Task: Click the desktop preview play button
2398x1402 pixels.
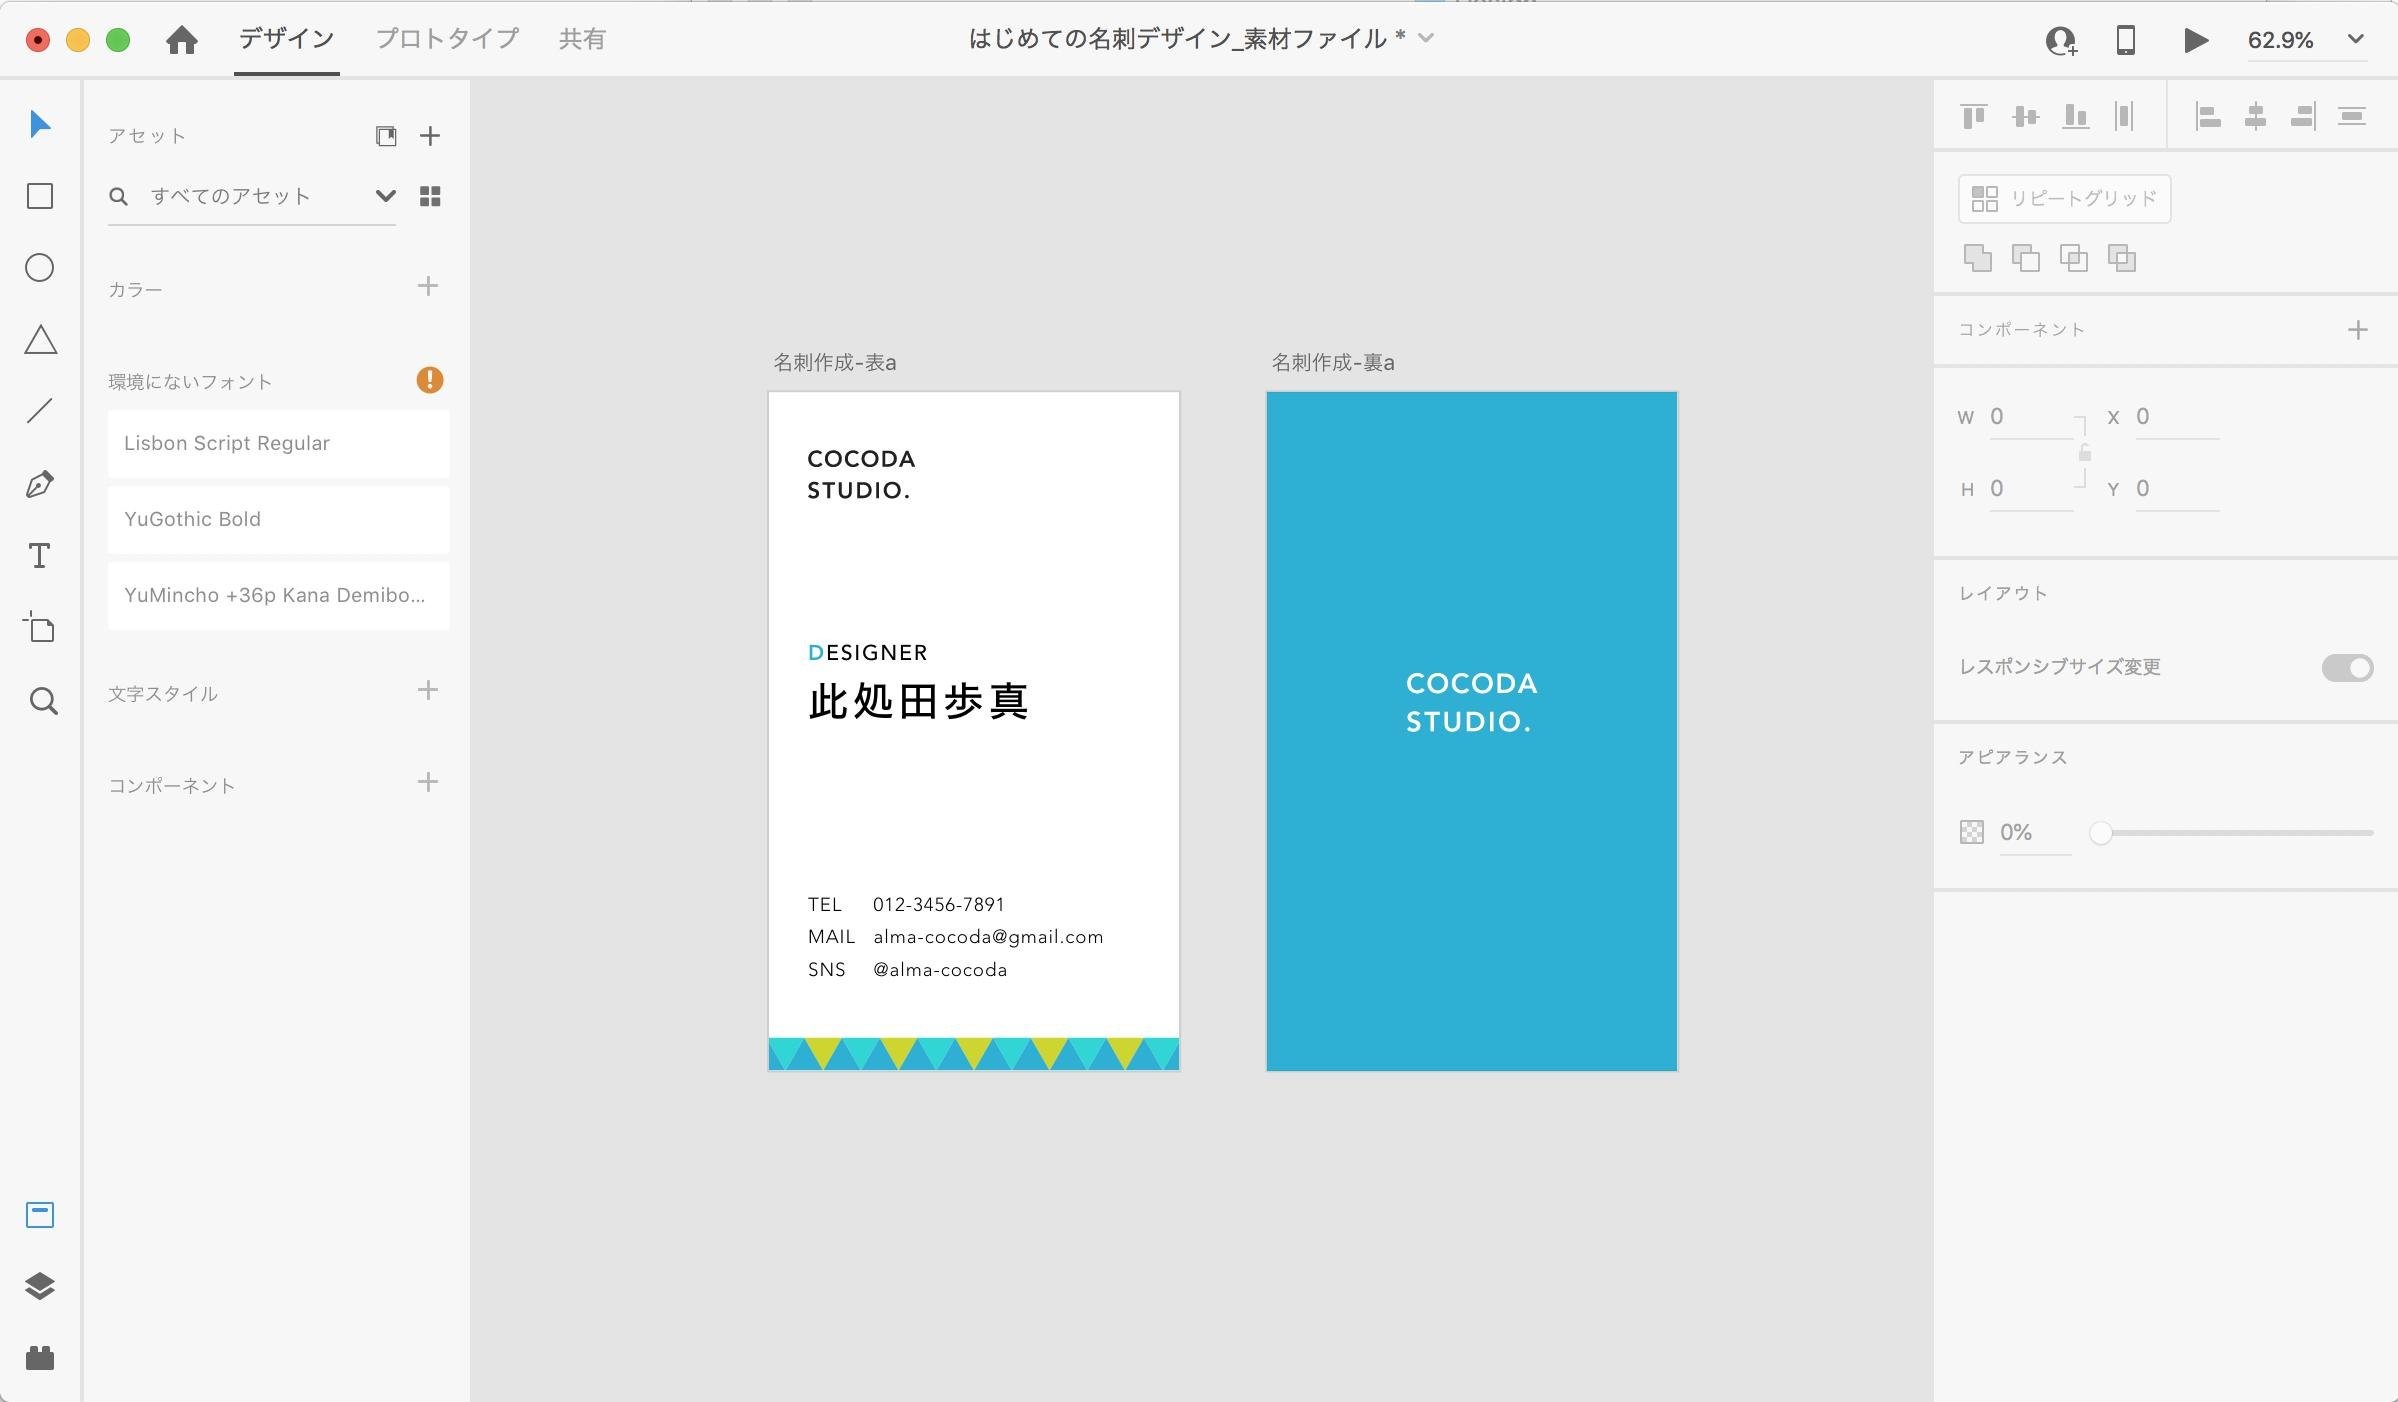Action: pyautogui.click(x=2195, y=40)
